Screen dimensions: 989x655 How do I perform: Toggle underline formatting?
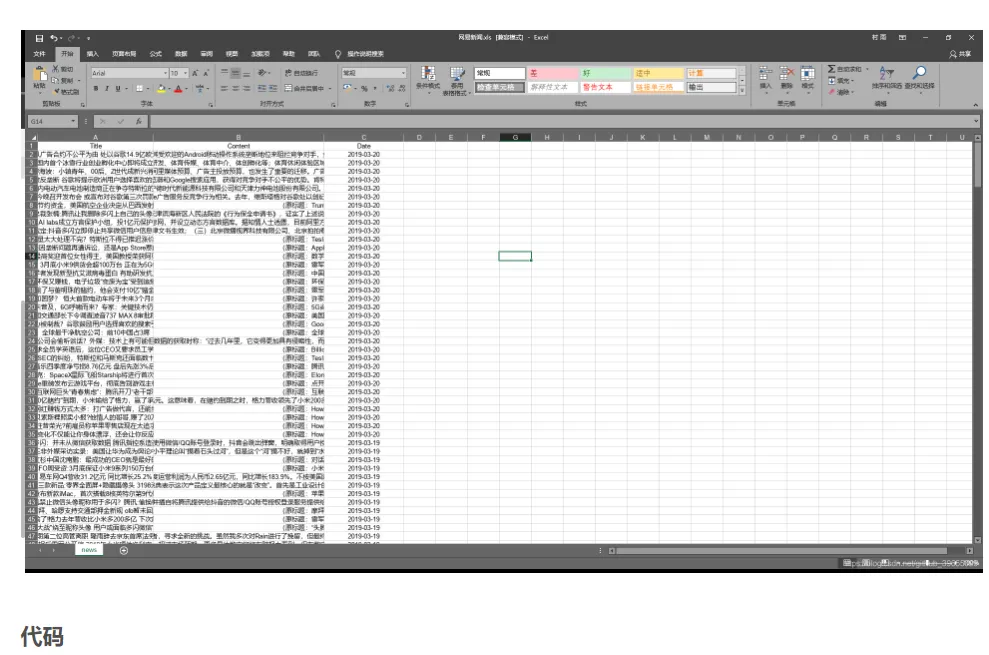(x=117, y=89)
